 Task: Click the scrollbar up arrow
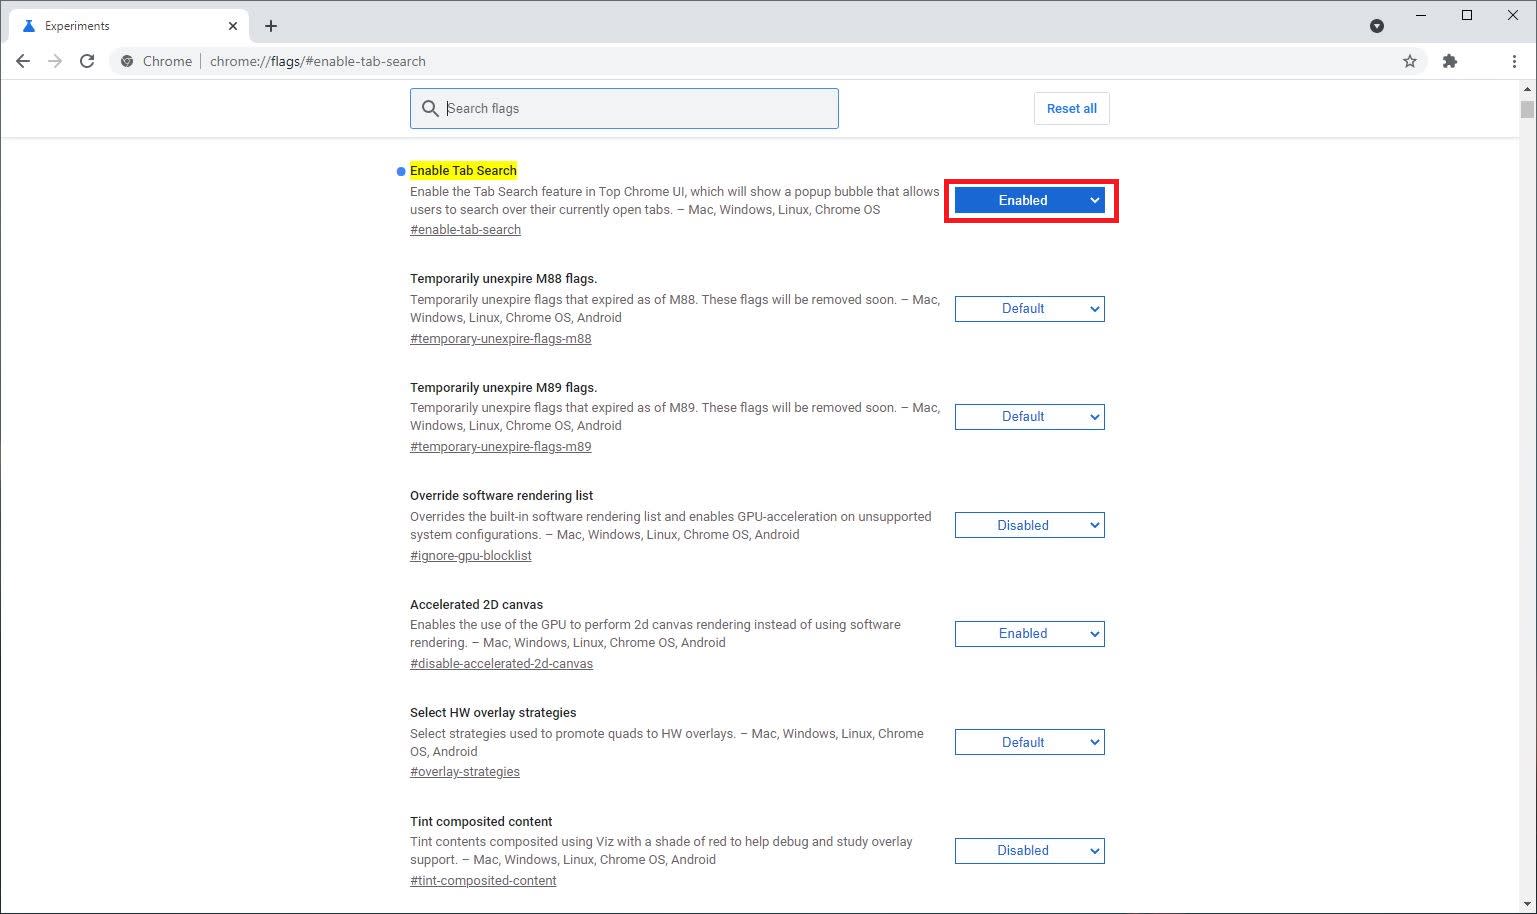point(1527,89)
